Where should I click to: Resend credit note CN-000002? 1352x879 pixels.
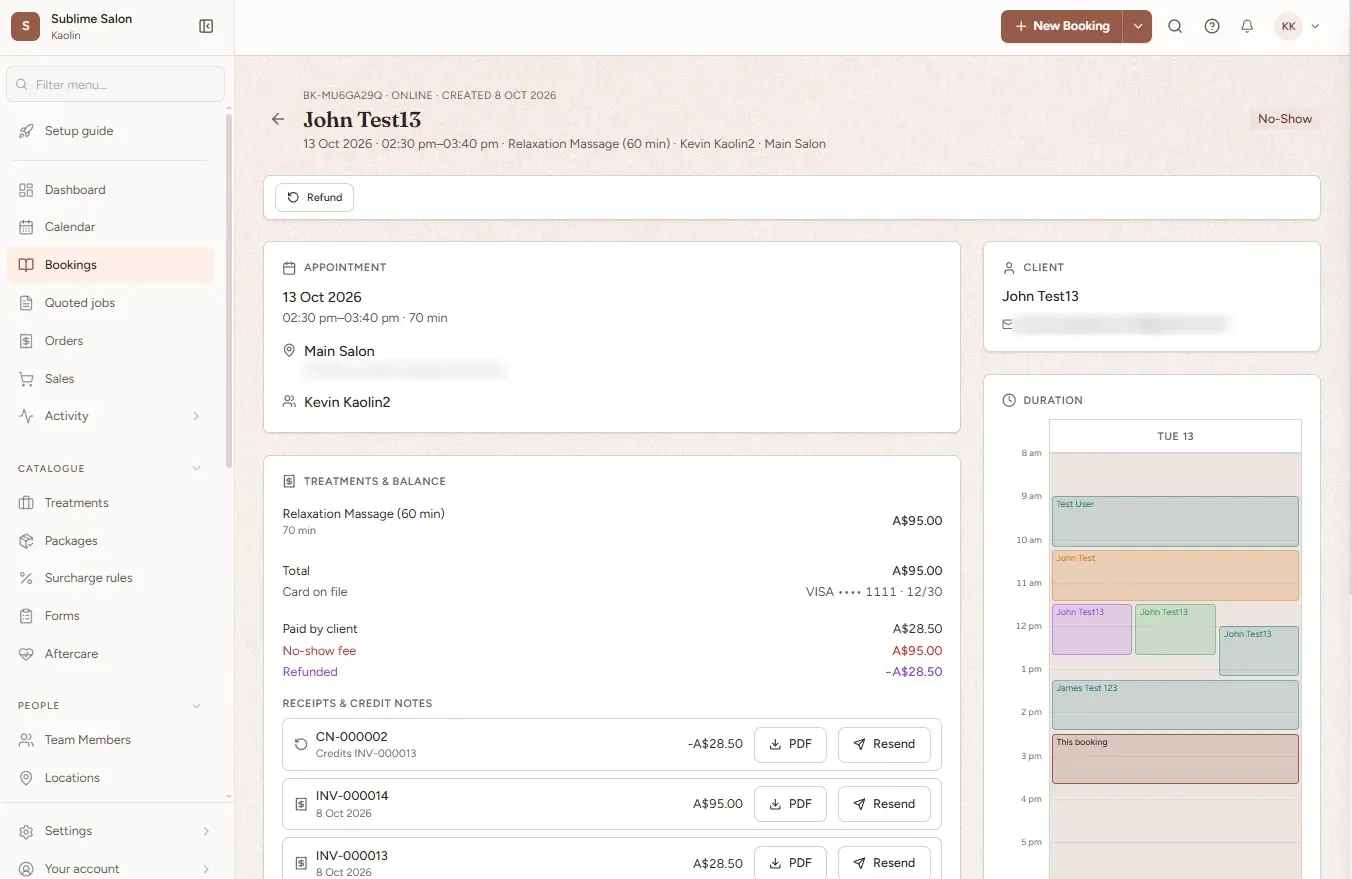click(884, 744)
